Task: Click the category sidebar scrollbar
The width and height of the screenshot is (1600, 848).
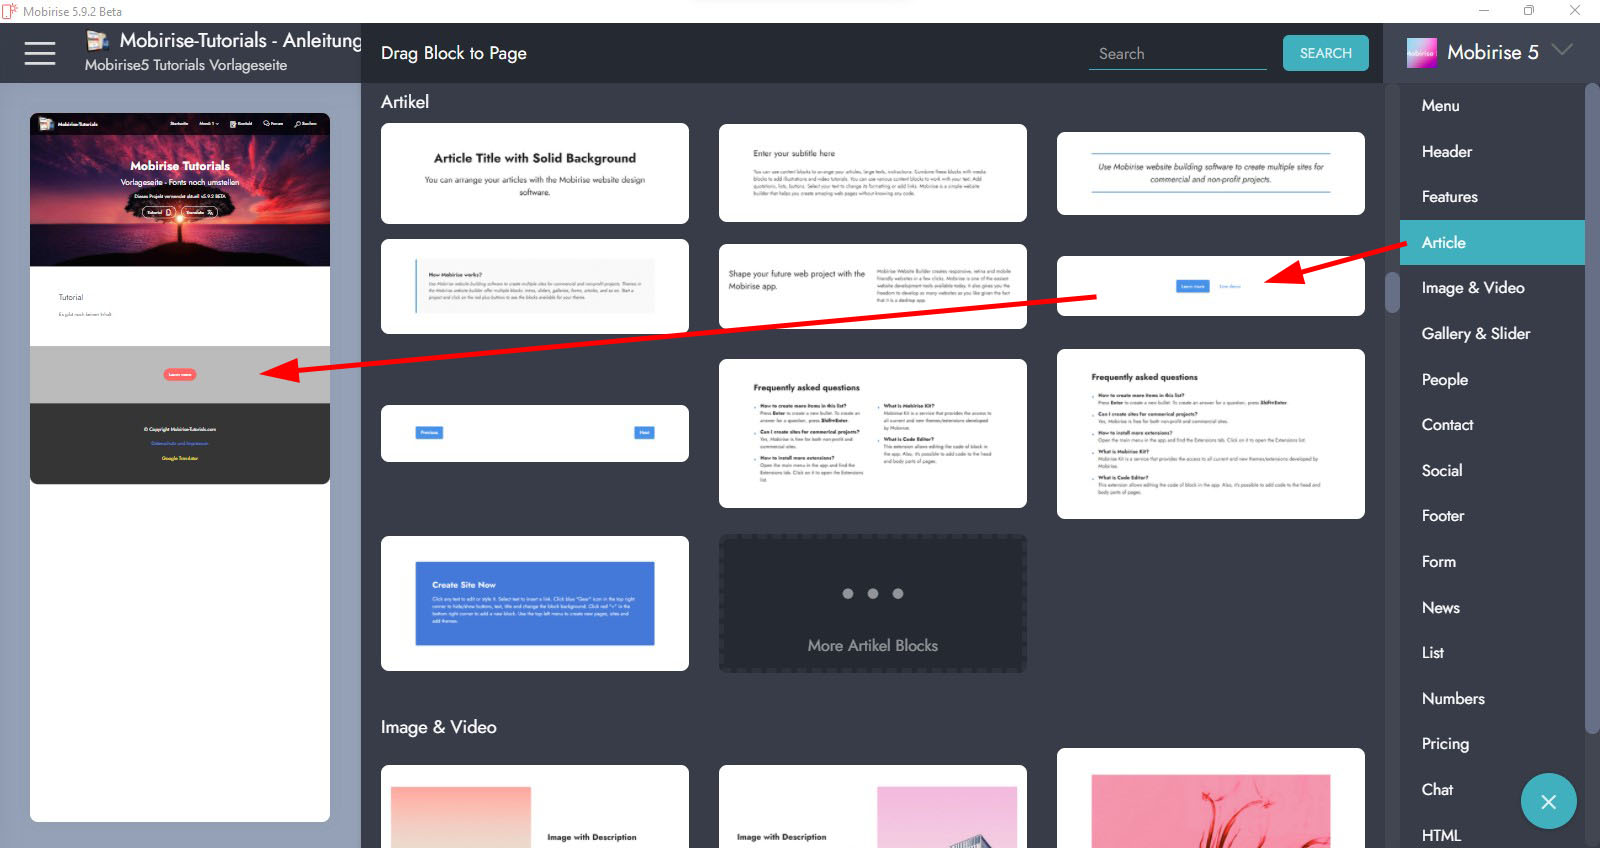Action: [x=1592, y=410]
